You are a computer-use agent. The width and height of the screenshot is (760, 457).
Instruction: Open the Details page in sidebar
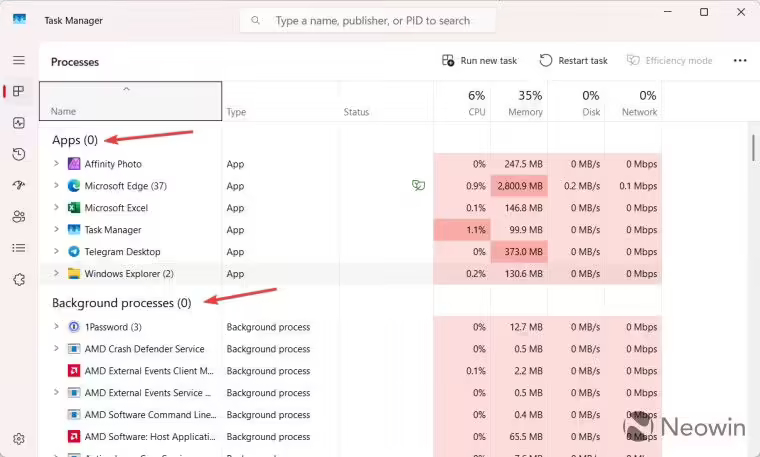(x=18, y=248)
